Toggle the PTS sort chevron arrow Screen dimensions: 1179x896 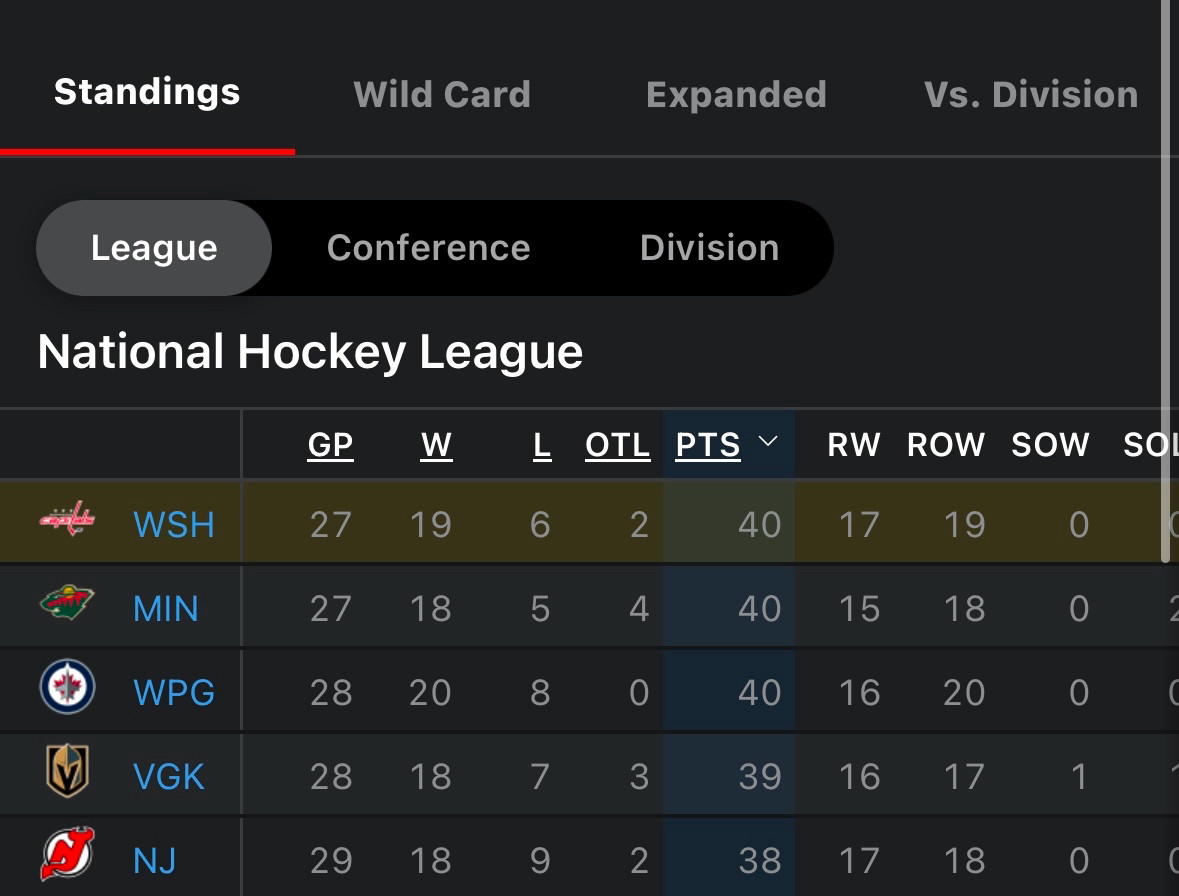pos(768,441)
